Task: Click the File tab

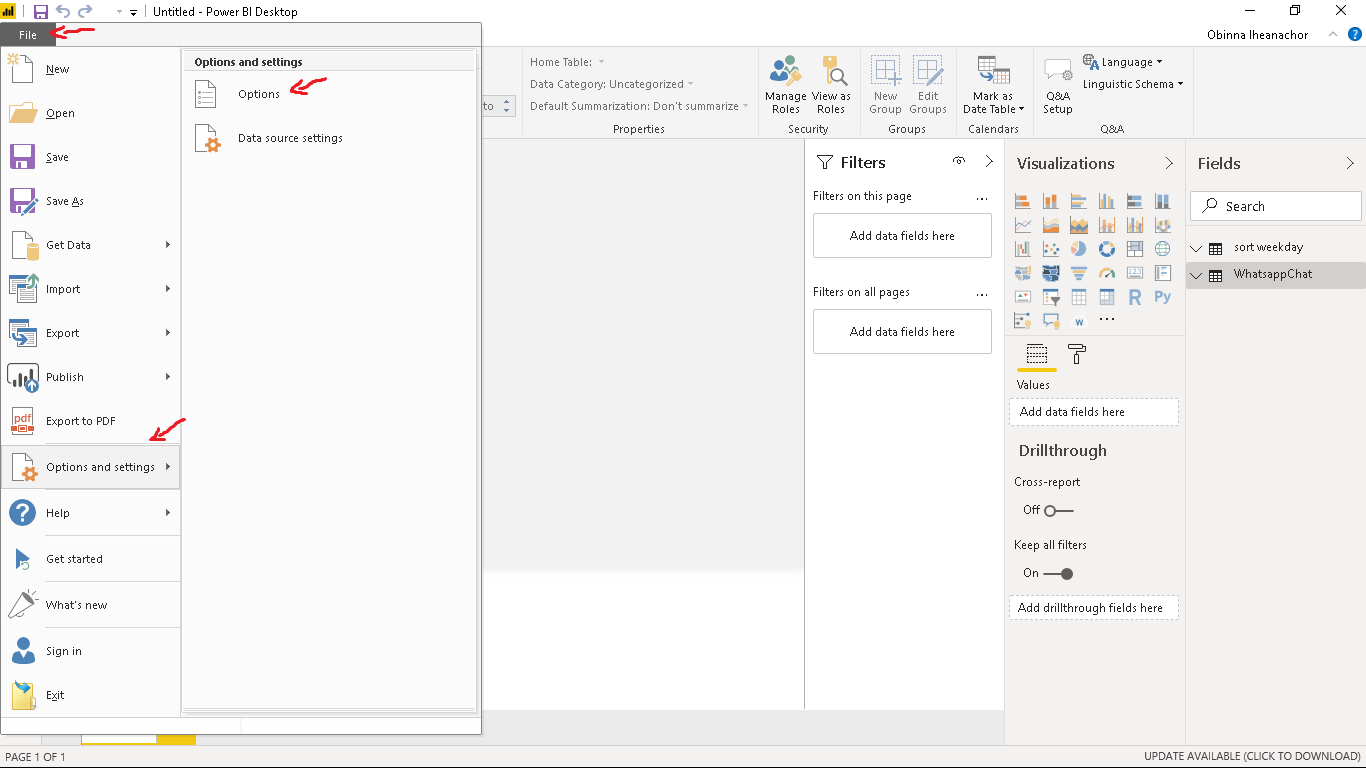Action: pos(28,35)
